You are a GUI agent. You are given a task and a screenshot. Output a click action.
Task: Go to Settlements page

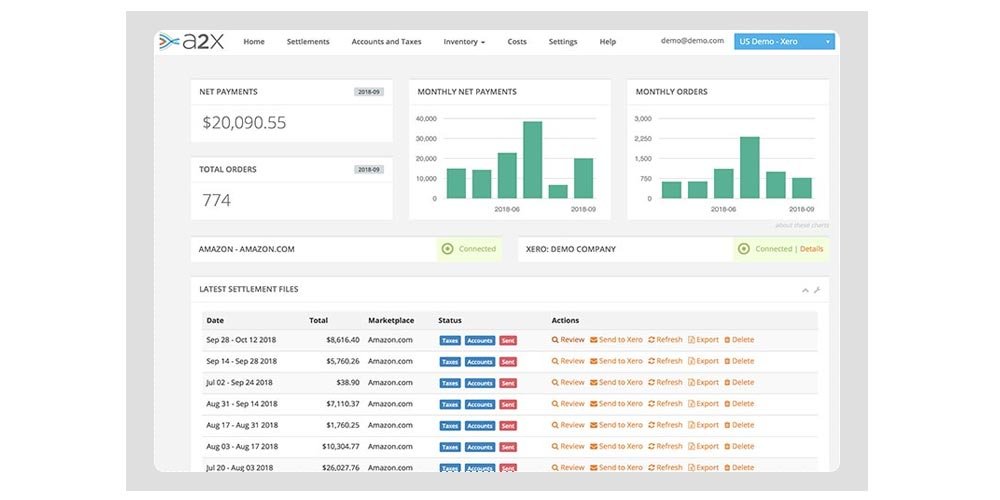pyautogui.click(x=308, y=41)
